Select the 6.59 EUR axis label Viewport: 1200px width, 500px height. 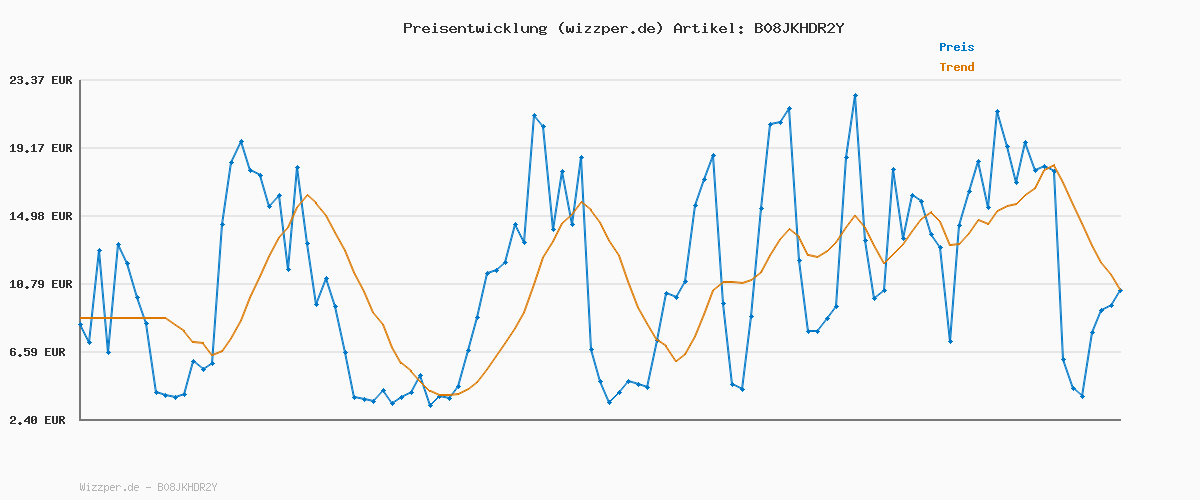42,352
